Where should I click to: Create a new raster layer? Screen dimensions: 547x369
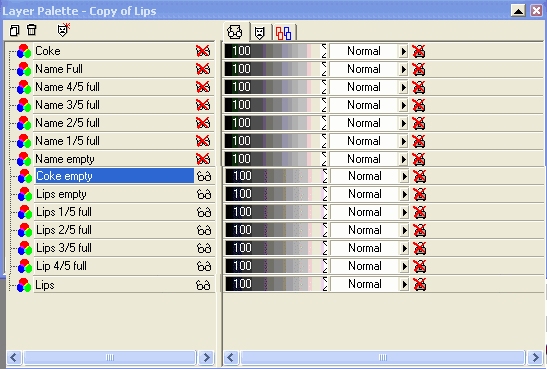pyautogui.click(x=14, y=30)
